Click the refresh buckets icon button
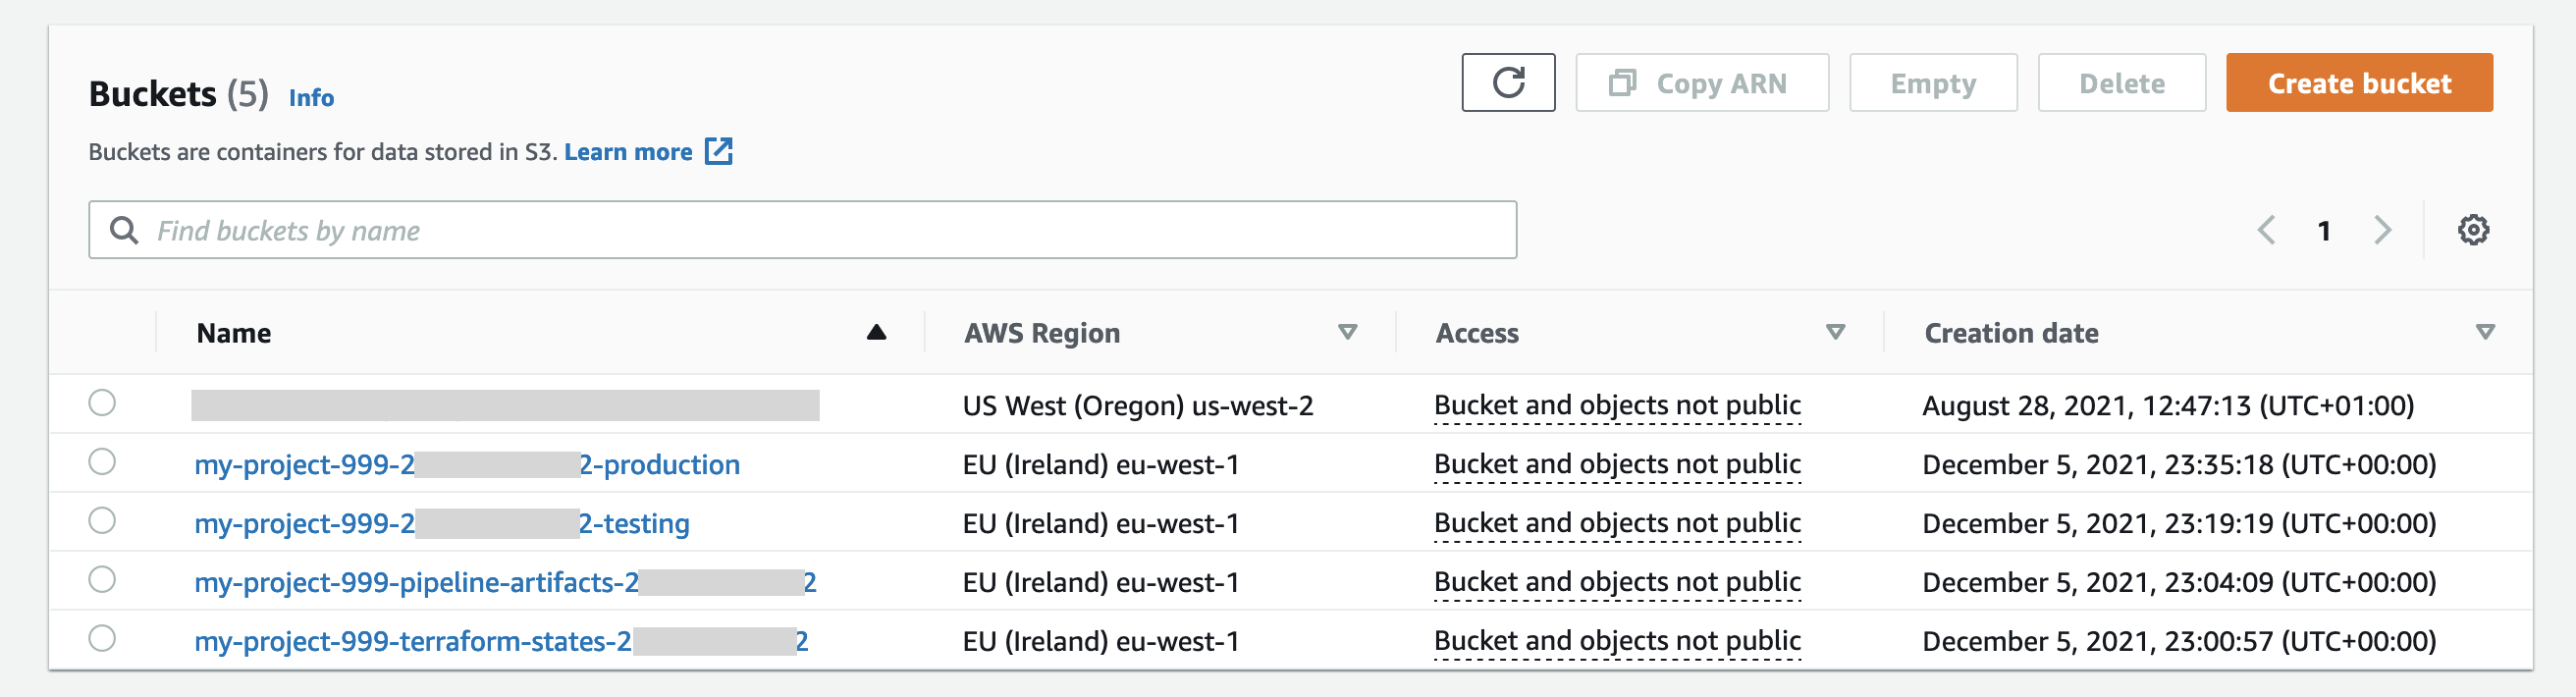Image resolution: width=2576 pixels, height=697 pixels. coord(1507,83)
